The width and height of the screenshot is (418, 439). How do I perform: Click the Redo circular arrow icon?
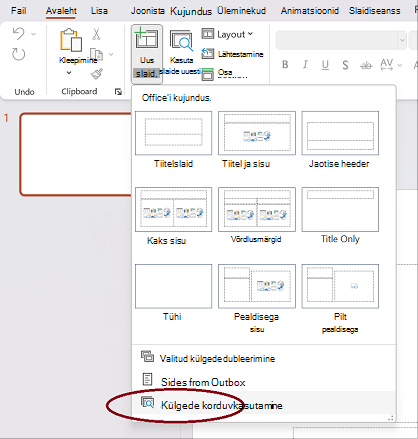[x=18, y=54]
